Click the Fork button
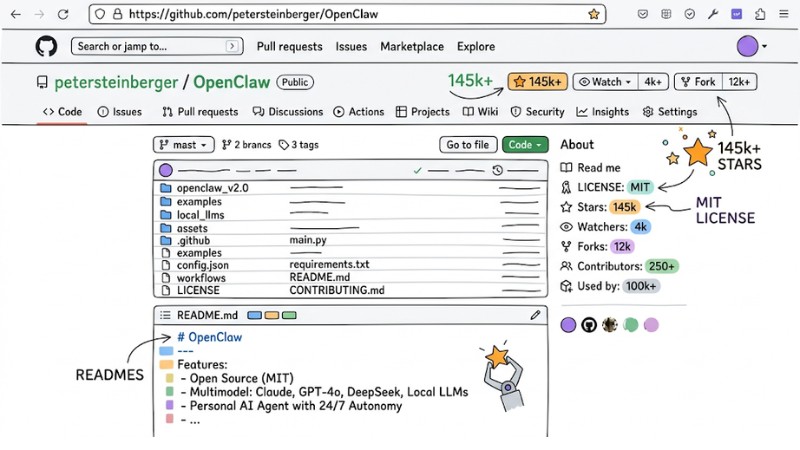The image size is (800, 450). [698, 82]
